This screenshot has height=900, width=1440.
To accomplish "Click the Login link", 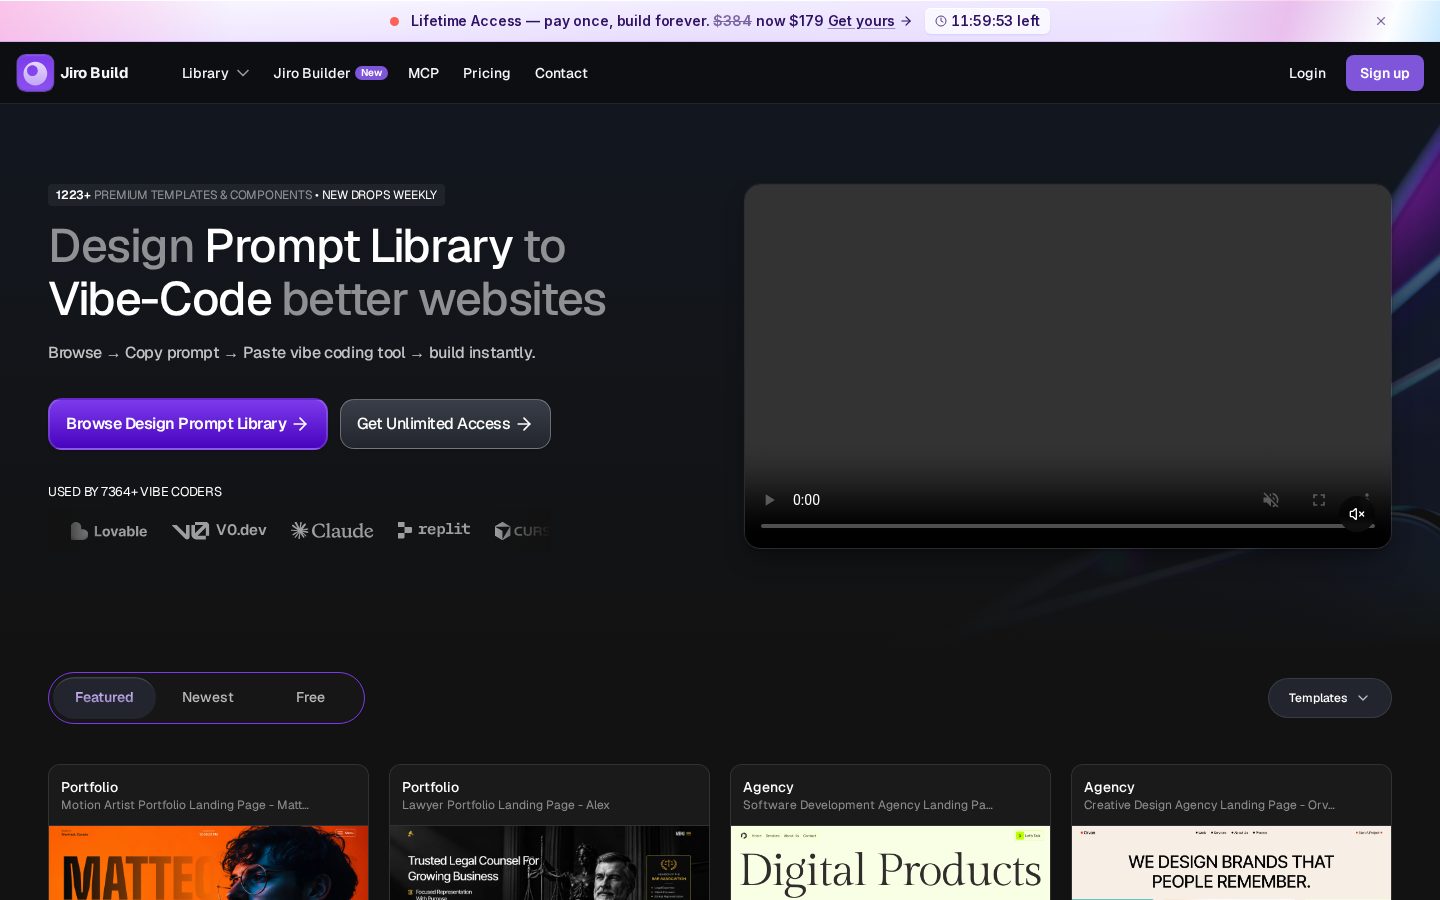I will [x=1307, y=73].
